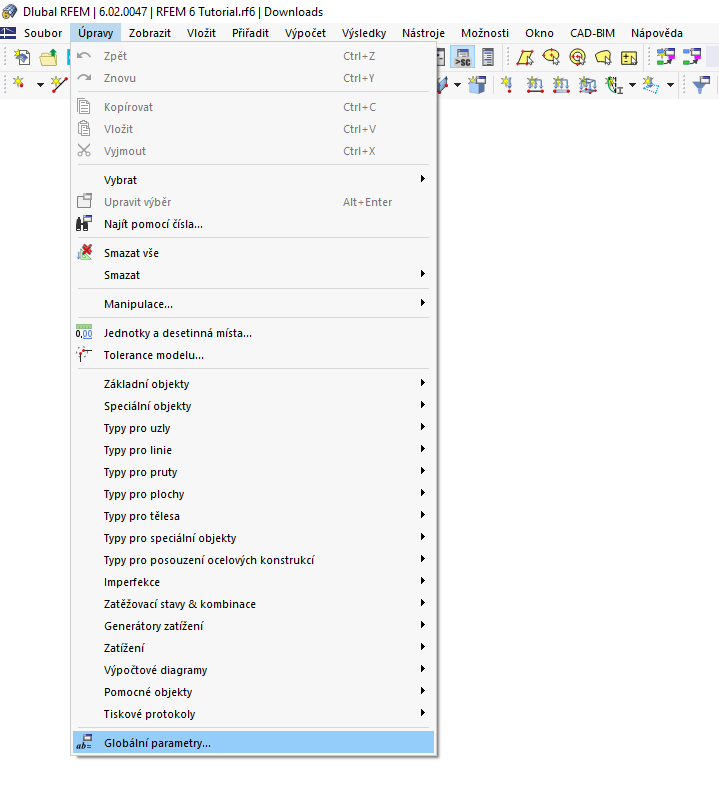Image resolution: width=719 pixels, height=797 pixels.
Task: Open the Nástroje menu
Action: pos(423,33)
